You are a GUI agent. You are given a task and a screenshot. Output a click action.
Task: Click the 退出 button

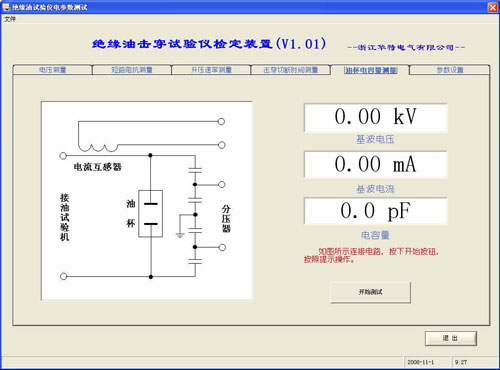click(451, 338)
